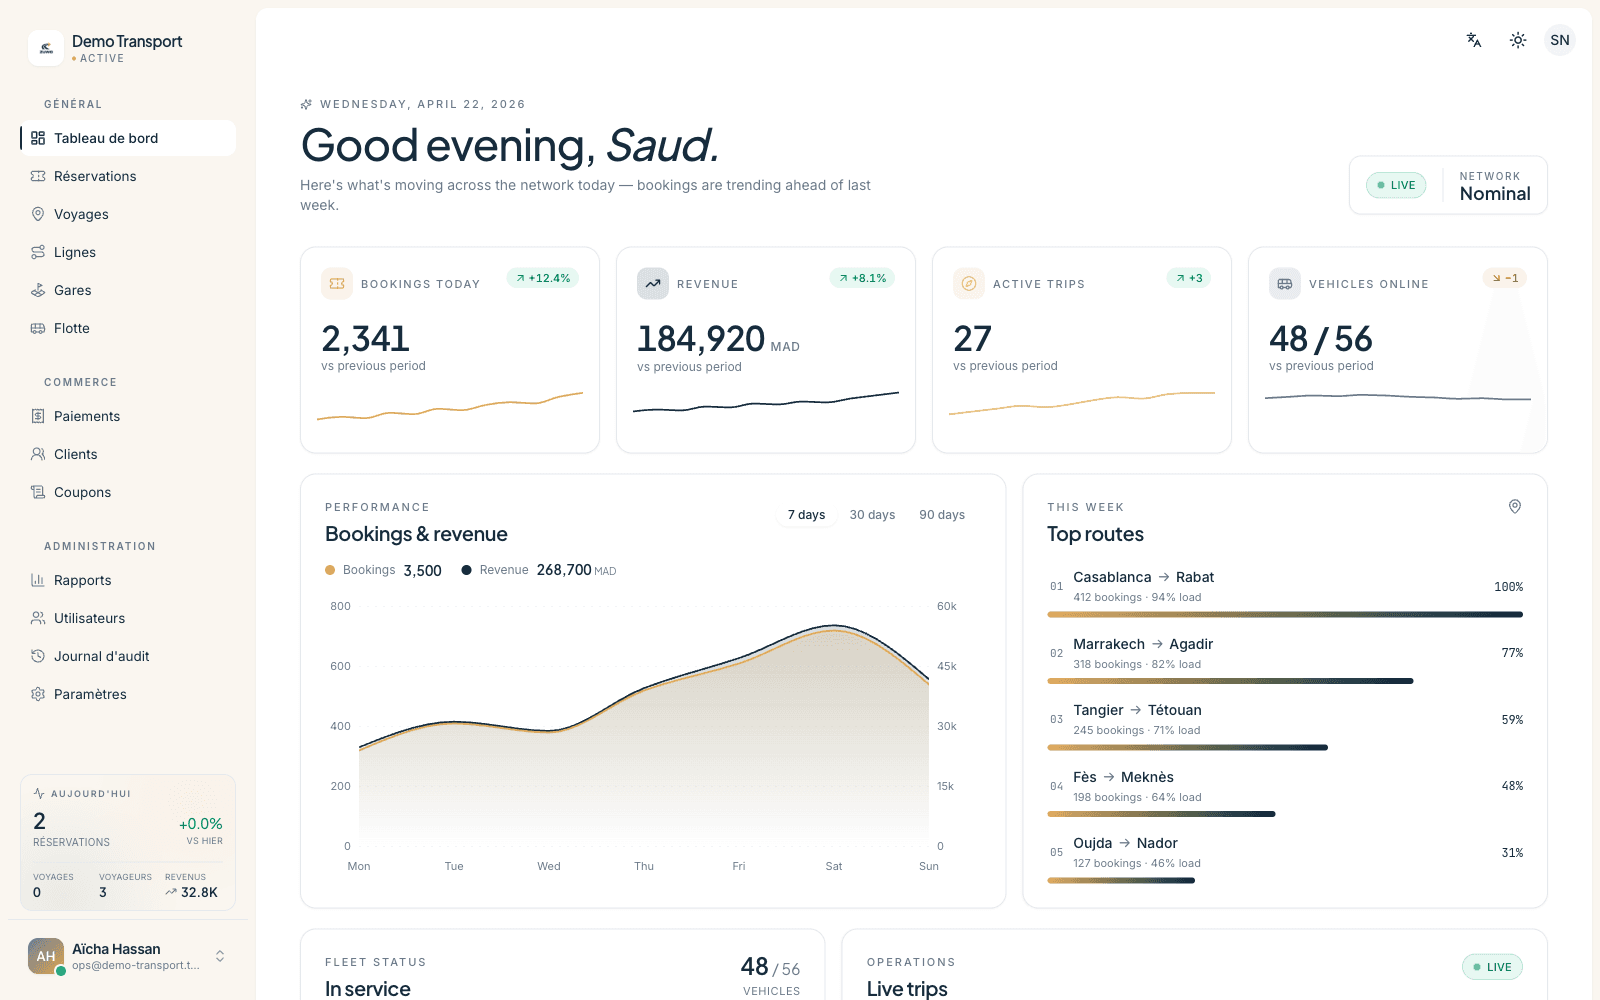
Task: Select the 7 days range tab
Action: point(806,515)
